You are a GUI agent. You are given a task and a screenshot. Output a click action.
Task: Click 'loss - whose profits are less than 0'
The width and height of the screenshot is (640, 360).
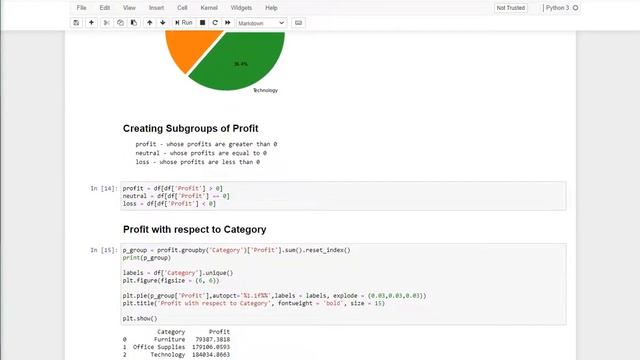[198, 162]
